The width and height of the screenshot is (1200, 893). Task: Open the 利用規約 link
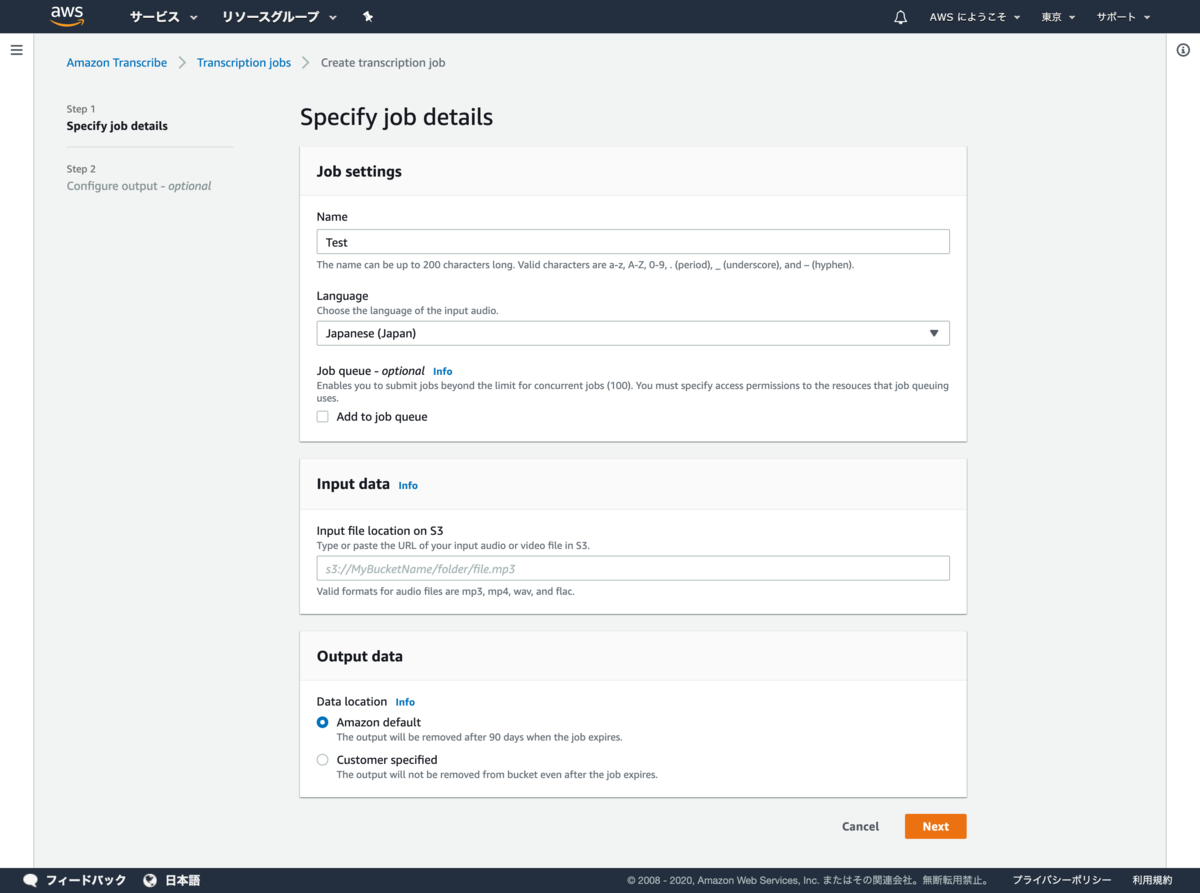1152,880
